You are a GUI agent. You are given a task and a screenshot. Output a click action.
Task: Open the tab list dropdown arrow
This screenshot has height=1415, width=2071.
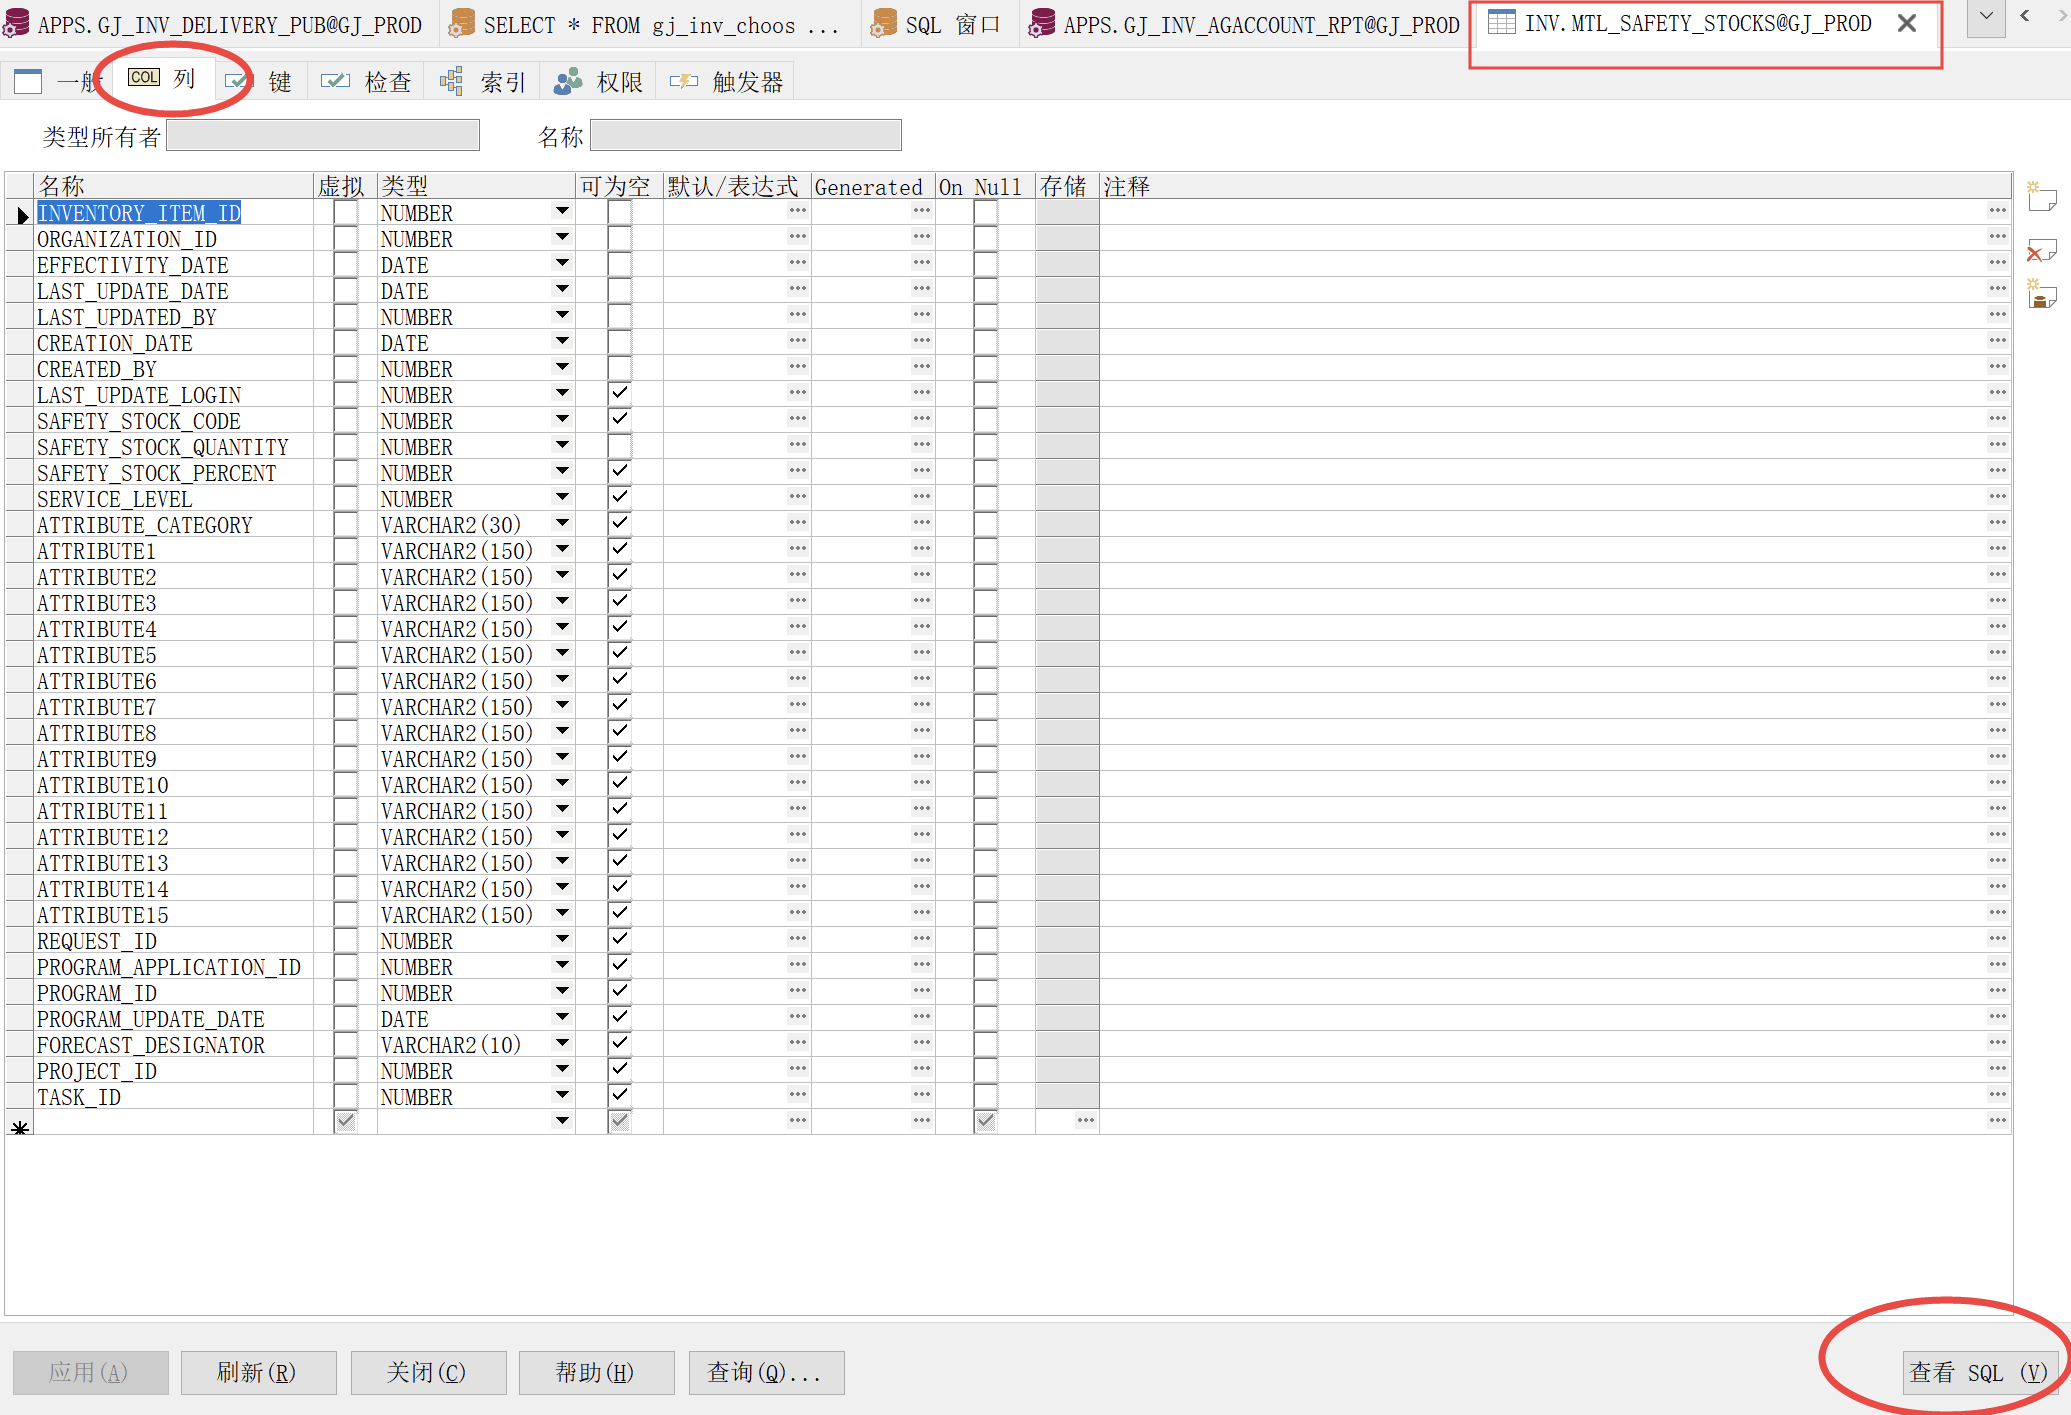click(x=1985, y=17)
